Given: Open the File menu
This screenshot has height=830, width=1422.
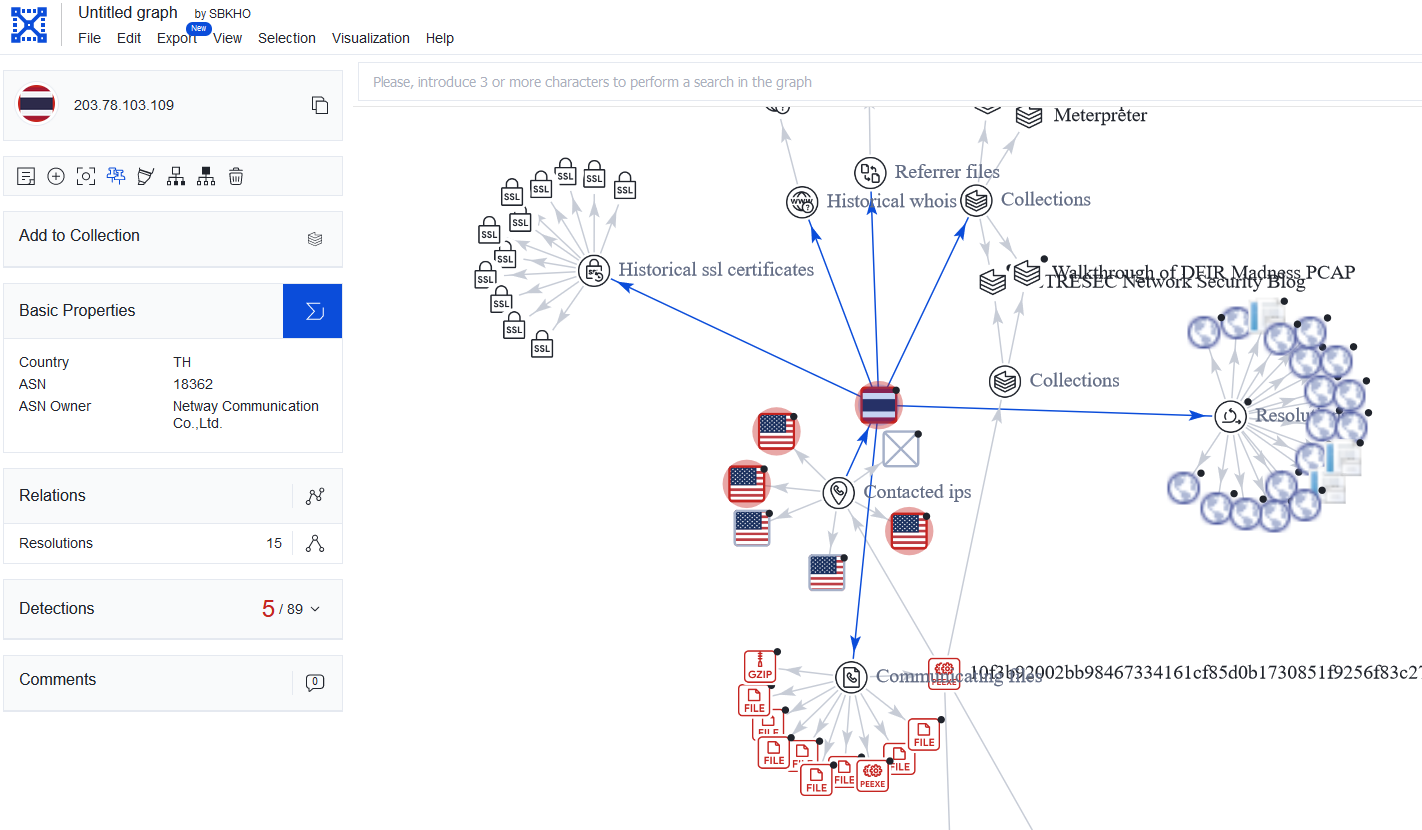Looking at the screenshot, I should (x=89, y=38).
